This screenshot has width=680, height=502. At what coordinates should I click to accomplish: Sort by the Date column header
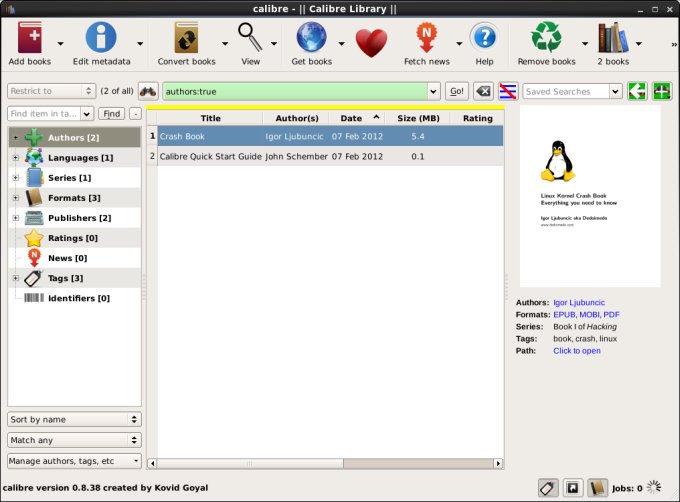(356, 118)
